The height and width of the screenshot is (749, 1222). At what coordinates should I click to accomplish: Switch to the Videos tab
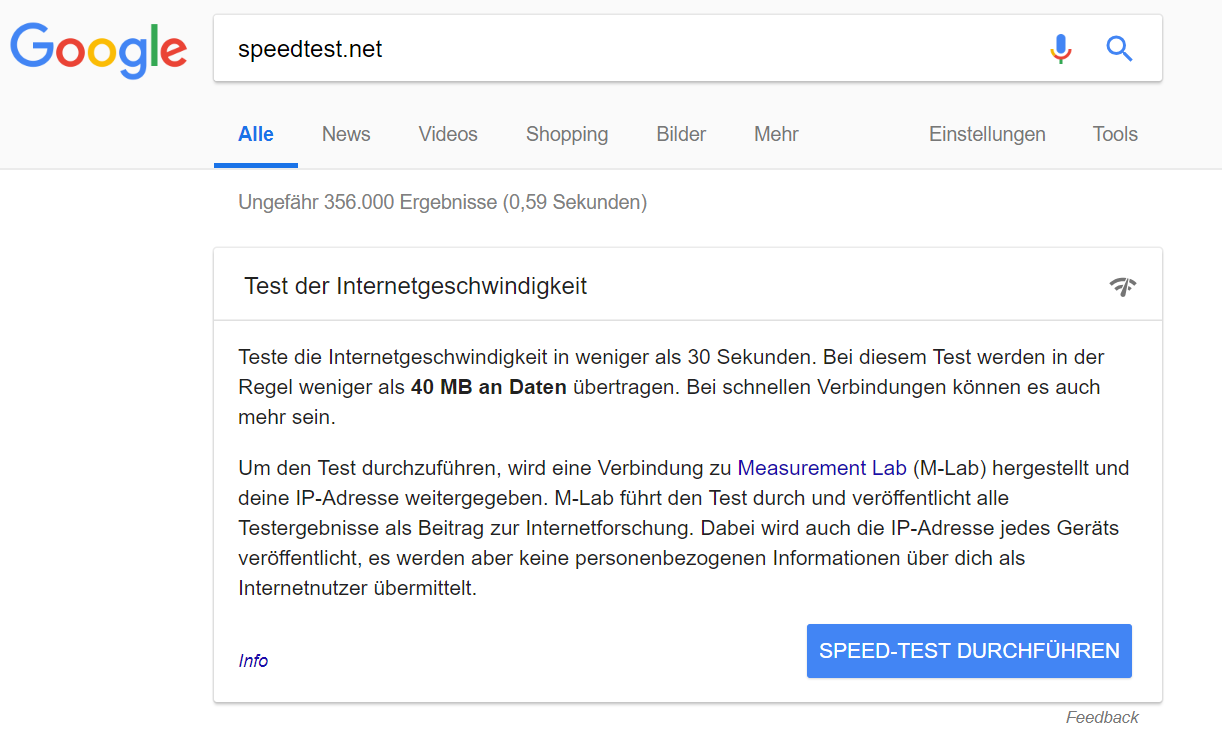point(447,133)
